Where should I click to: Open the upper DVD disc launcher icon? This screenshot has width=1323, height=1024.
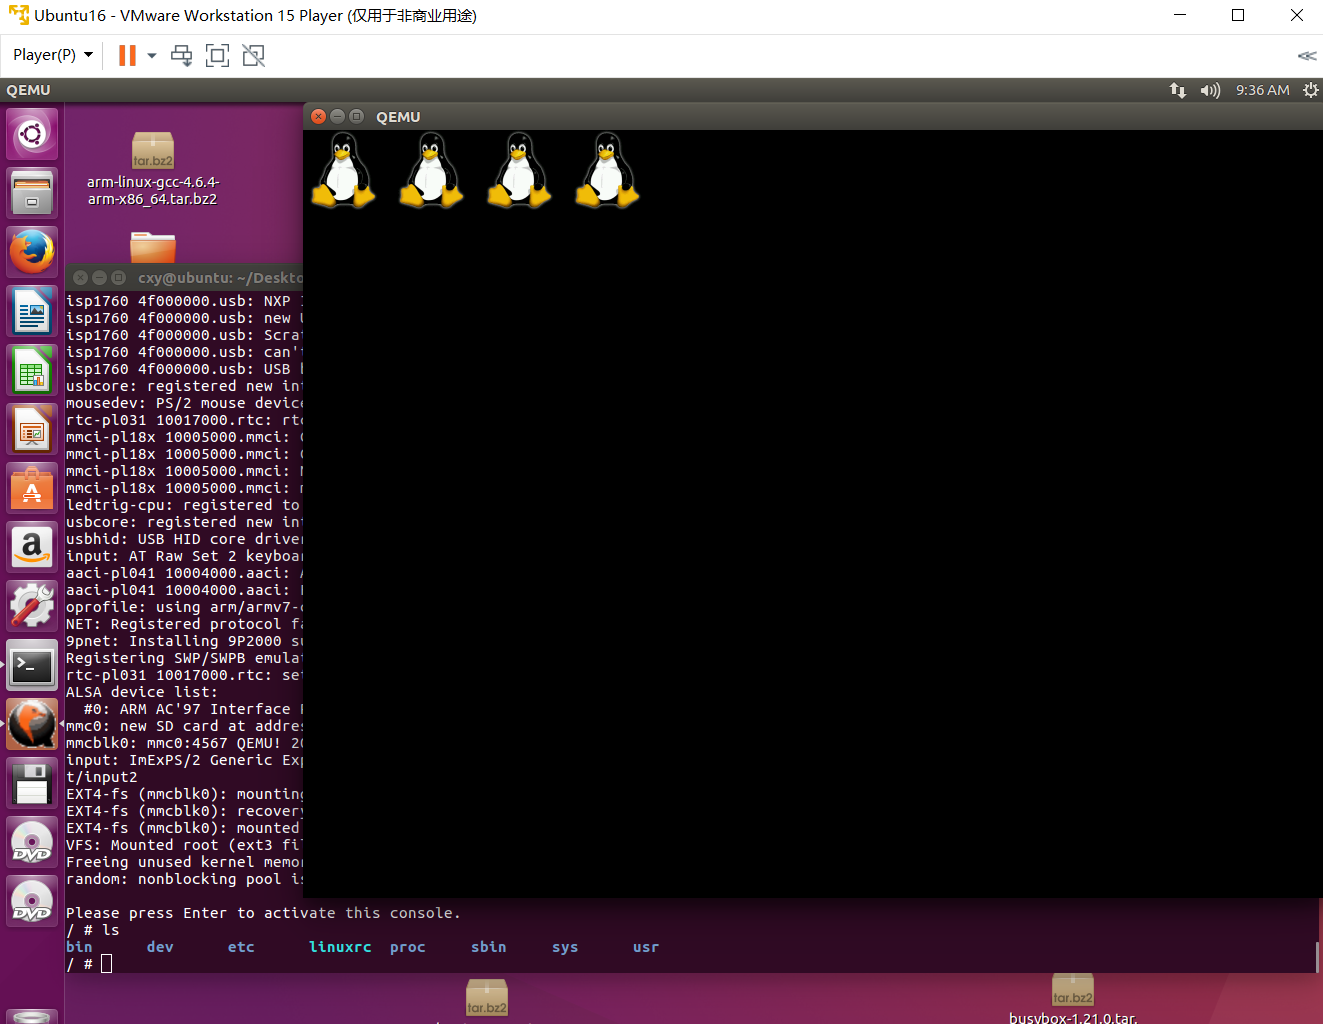pyautogui.click(x=32, y=842)
